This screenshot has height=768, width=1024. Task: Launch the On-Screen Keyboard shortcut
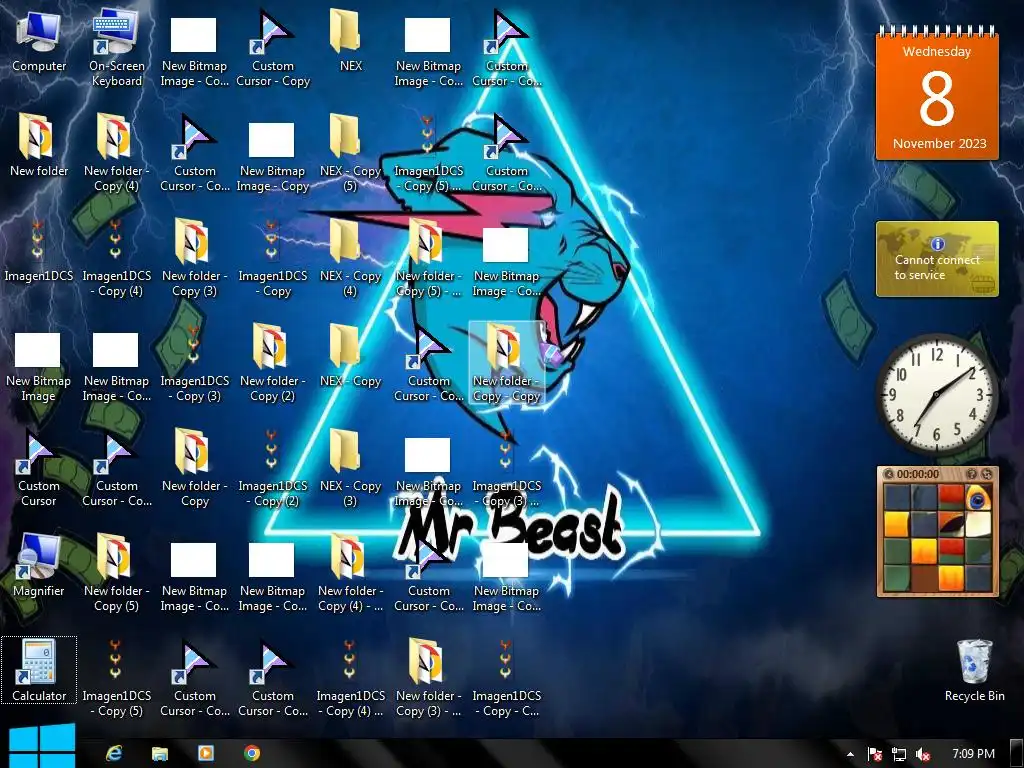pyautogui.click(x=116, y=48)
